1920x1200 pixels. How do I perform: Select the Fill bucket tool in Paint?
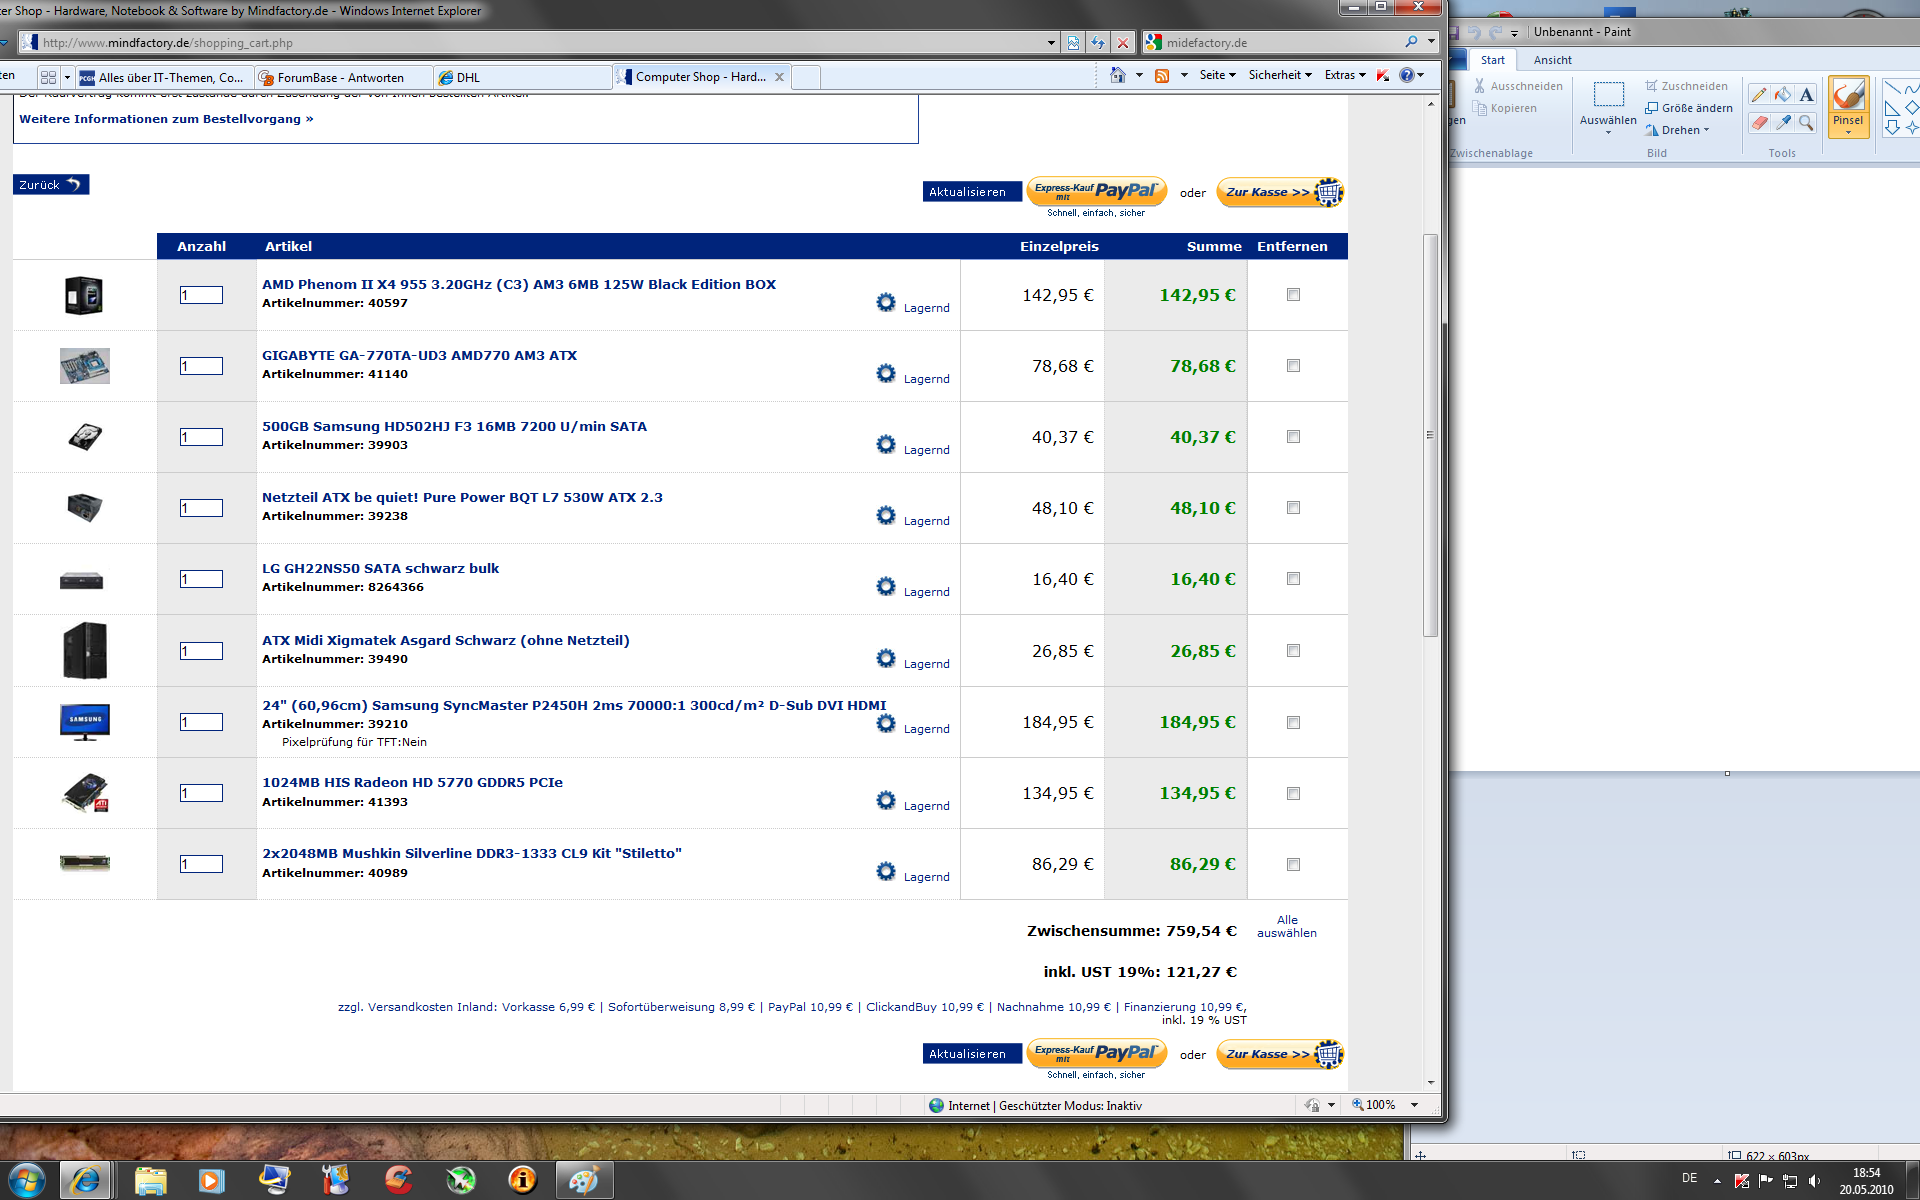1783,95
